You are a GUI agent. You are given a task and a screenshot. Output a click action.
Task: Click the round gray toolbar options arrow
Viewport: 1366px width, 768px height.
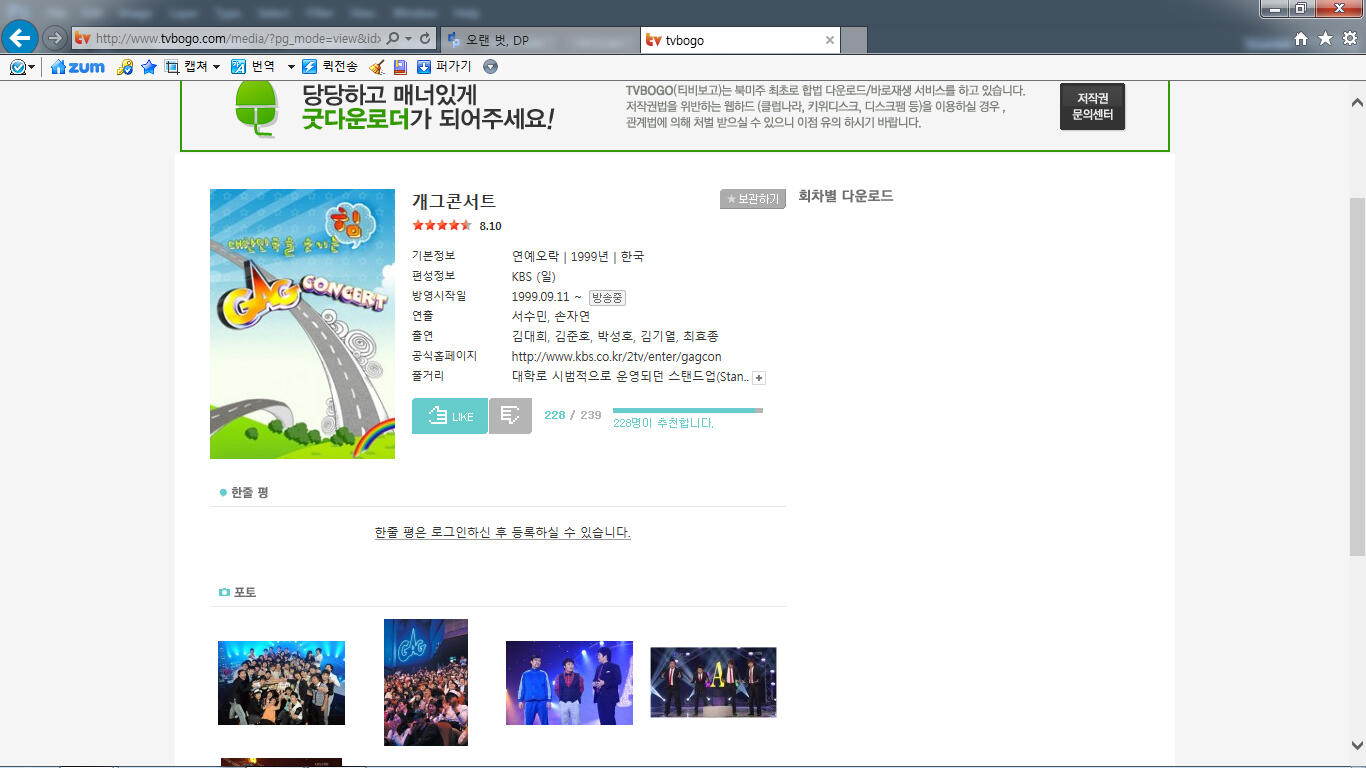point(490,67)
